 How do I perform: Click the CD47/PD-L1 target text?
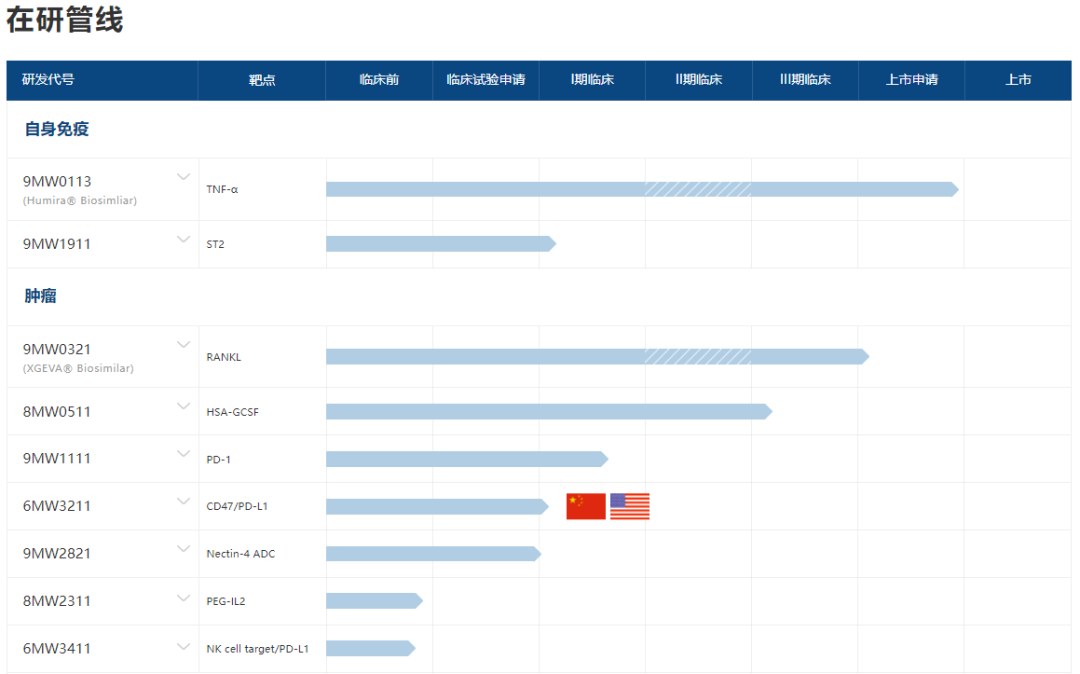point(237,507)
